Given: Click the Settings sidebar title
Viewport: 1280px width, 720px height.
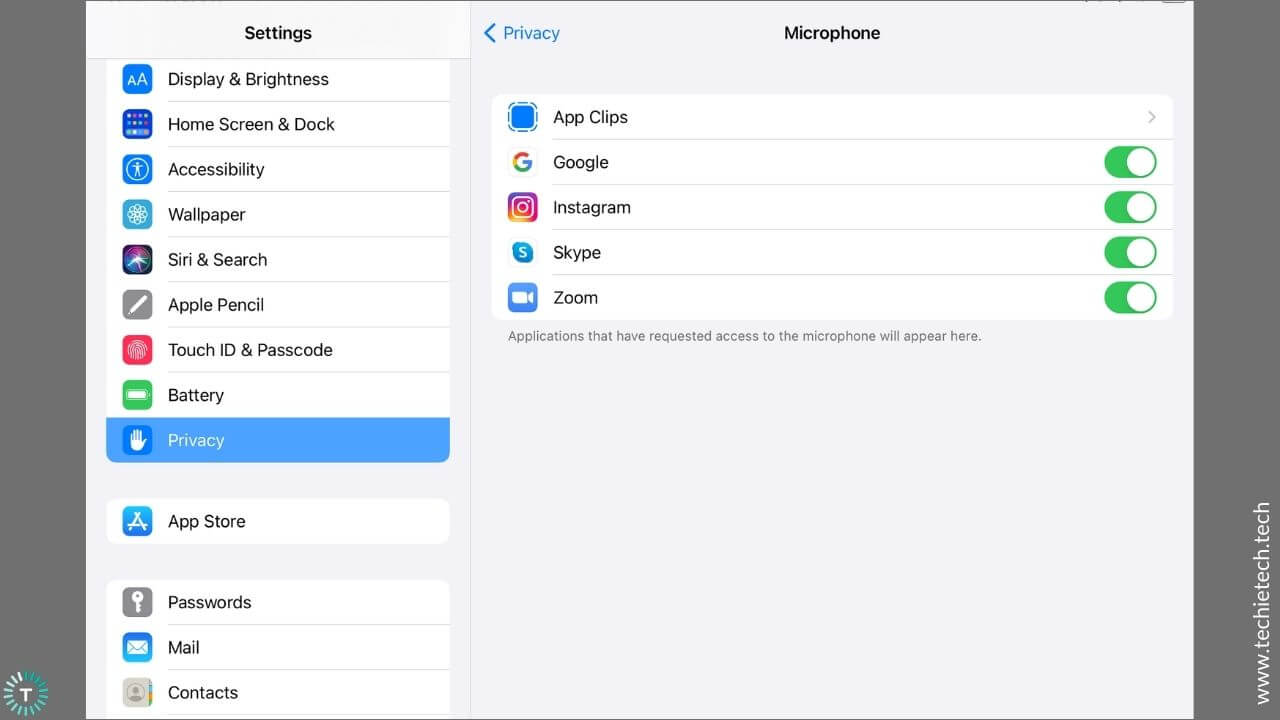Looking at the screenshot, I should (278, 33).
